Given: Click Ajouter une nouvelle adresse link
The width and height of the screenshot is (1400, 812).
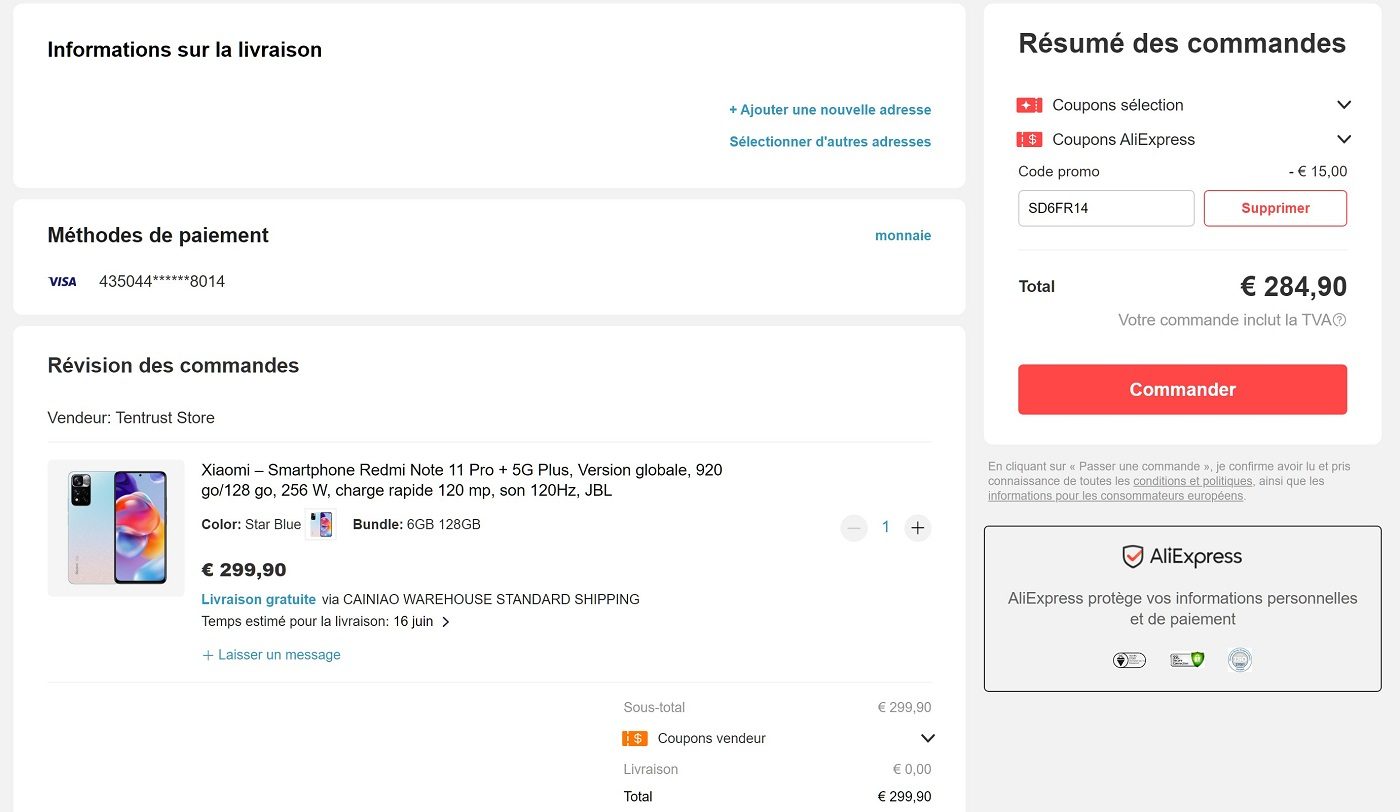Looking at the screenshot, I should 830,110.
